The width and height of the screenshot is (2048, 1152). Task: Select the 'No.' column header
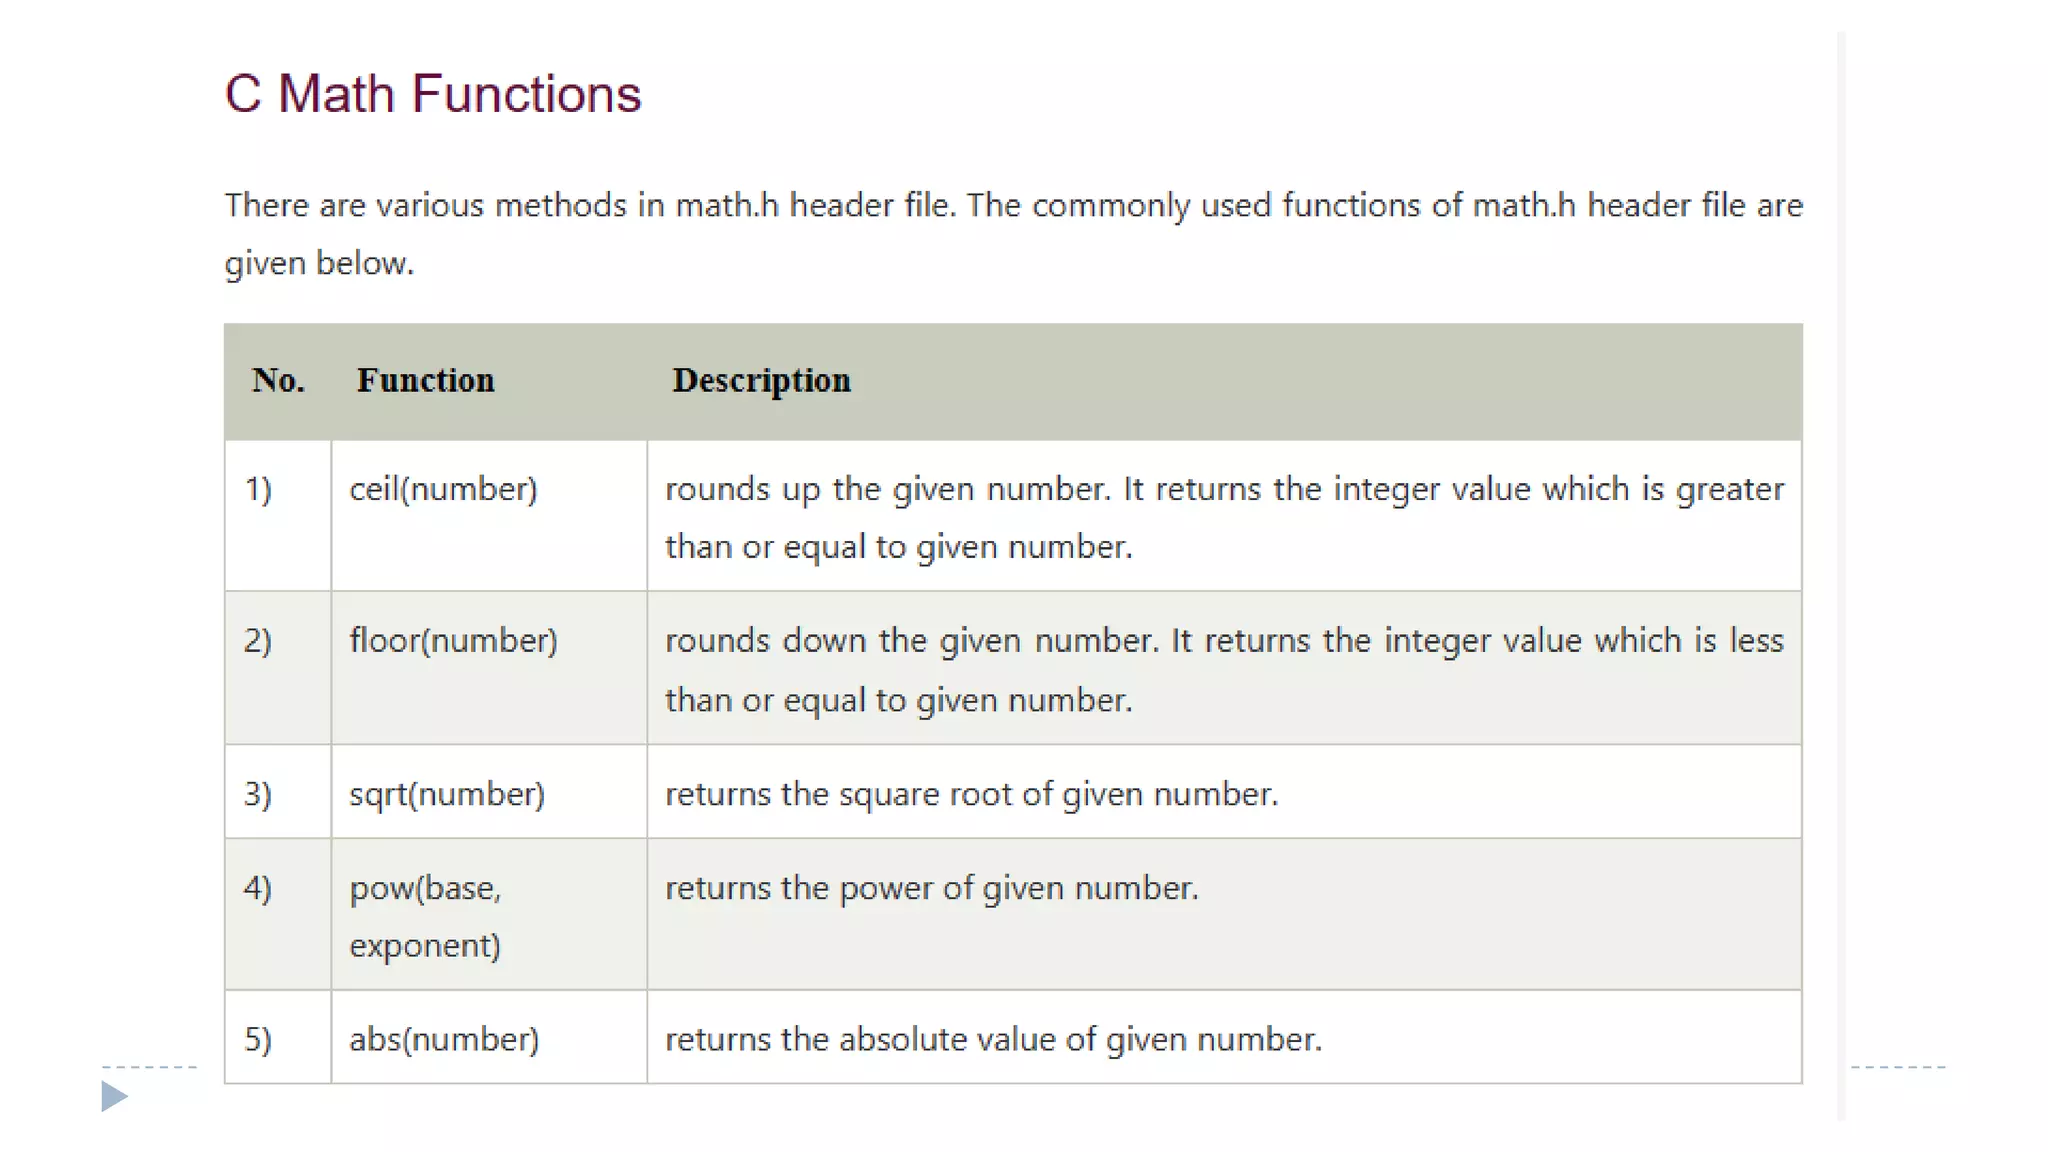278,380
